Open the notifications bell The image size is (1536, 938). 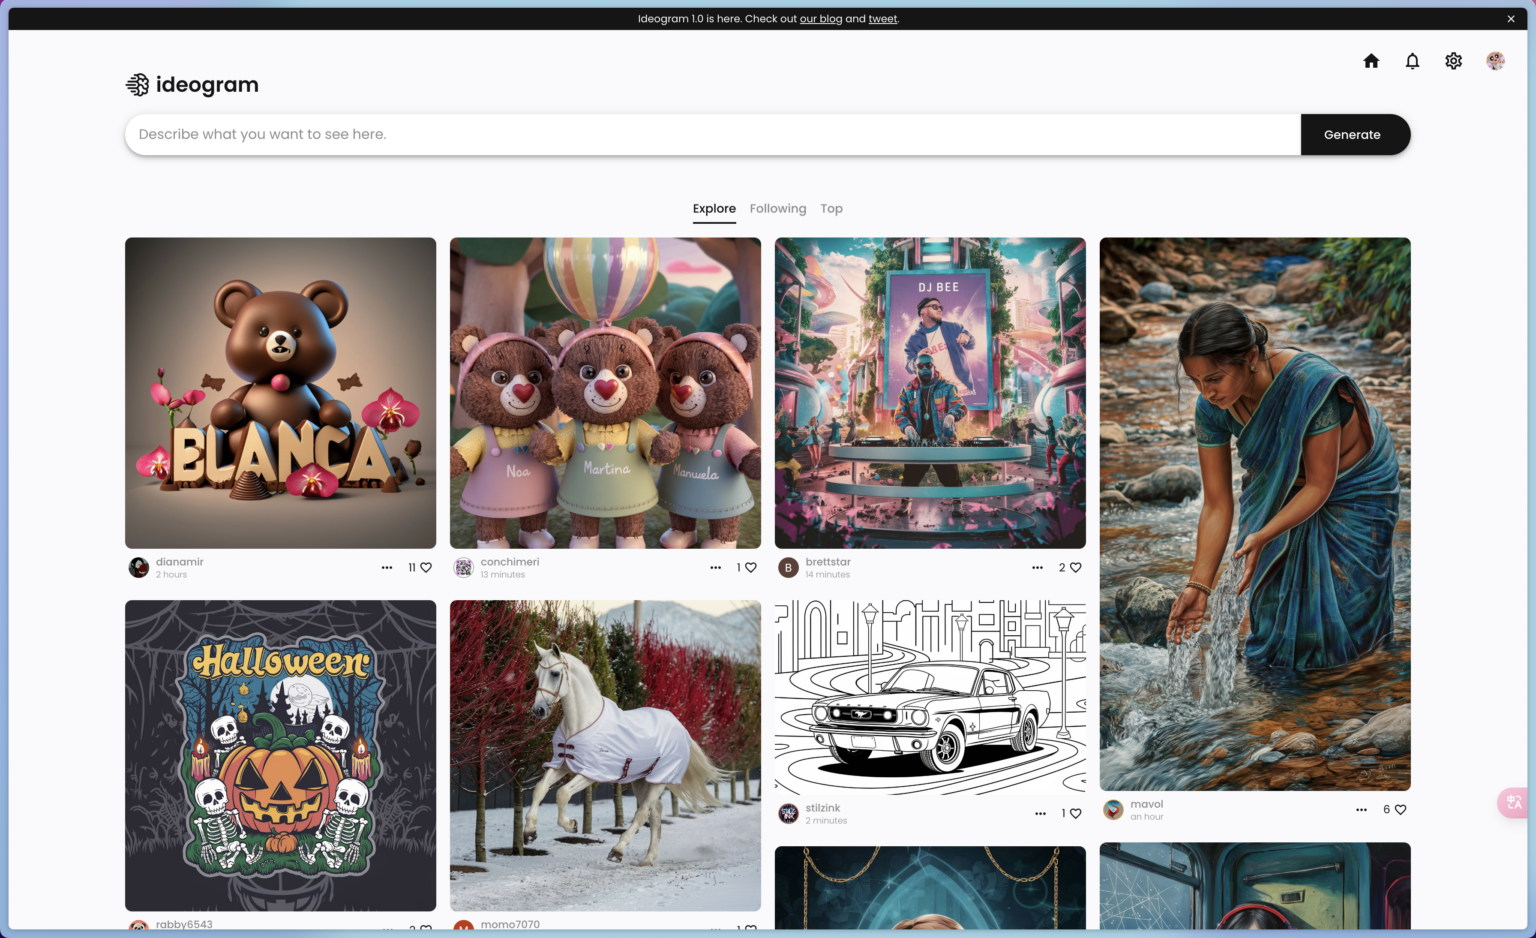click(1412, 61)
